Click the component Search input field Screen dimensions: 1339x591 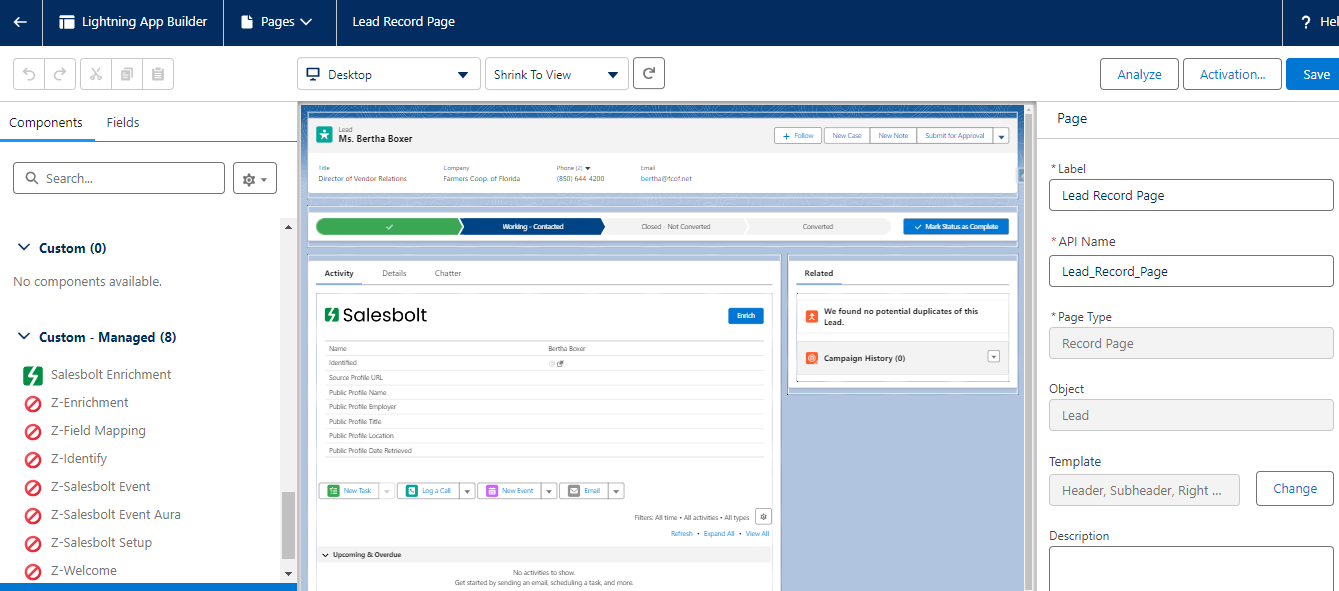[x=119, y=178]
